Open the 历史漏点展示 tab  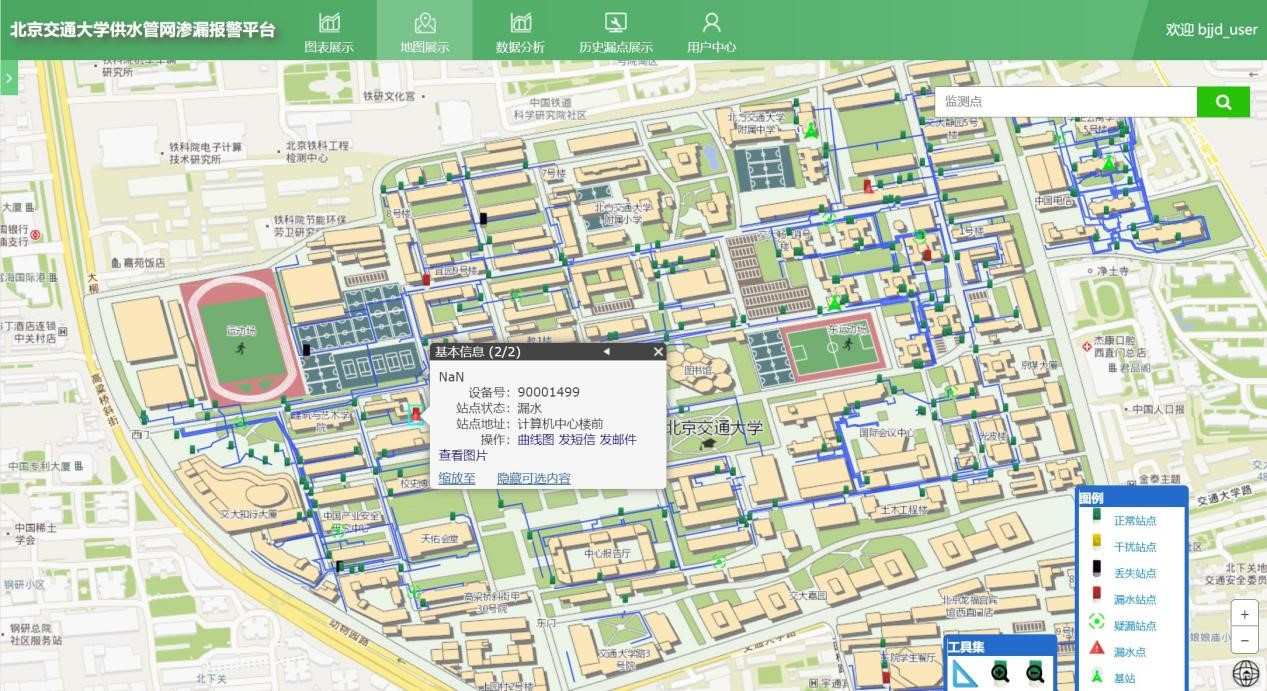[615, 31]
